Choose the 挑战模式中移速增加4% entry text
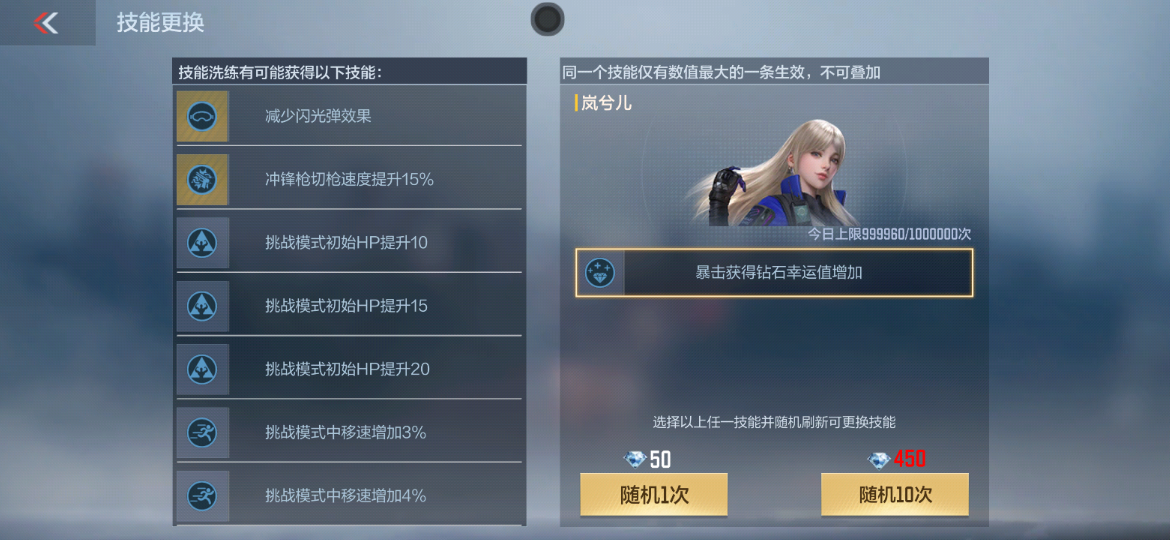Image resolution: width=1170 pixels, height=540 pixels. 345,495
